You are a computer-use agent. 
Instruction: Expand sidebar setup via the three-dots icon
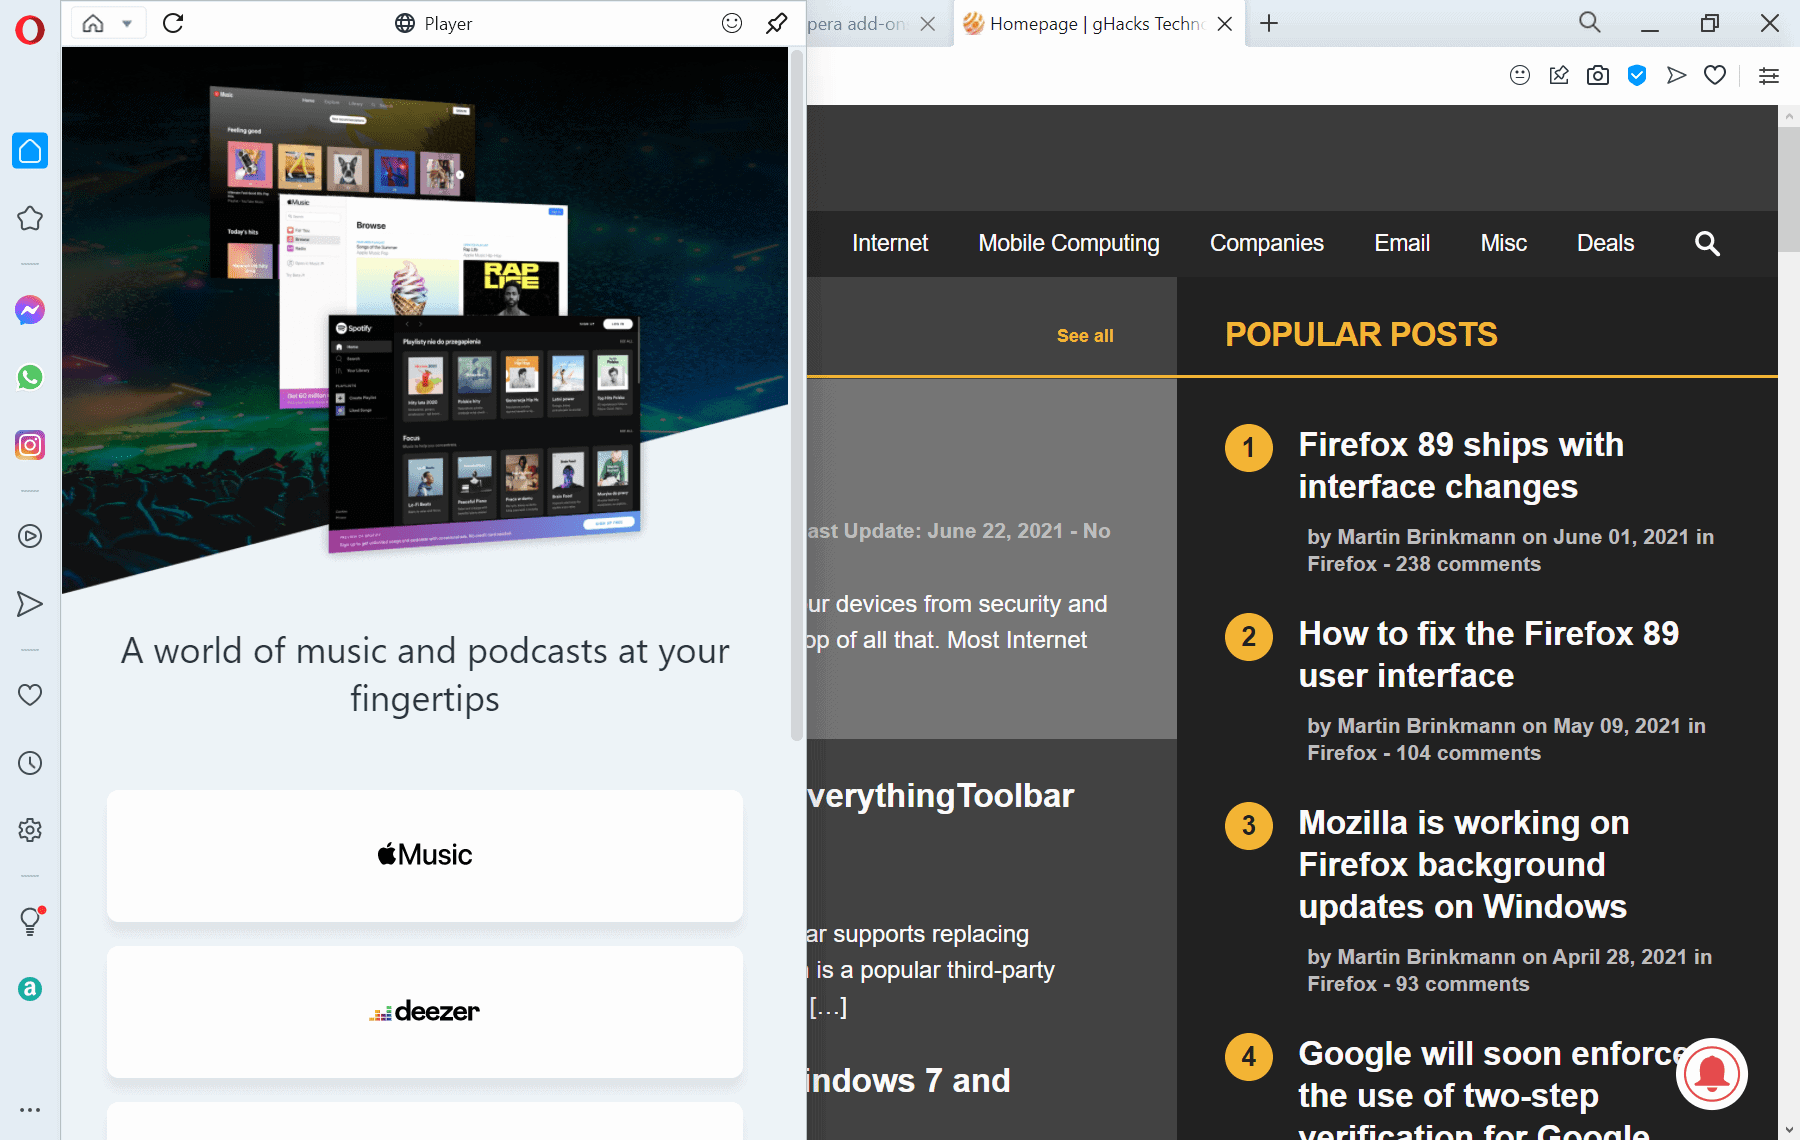coord(30,1109)
